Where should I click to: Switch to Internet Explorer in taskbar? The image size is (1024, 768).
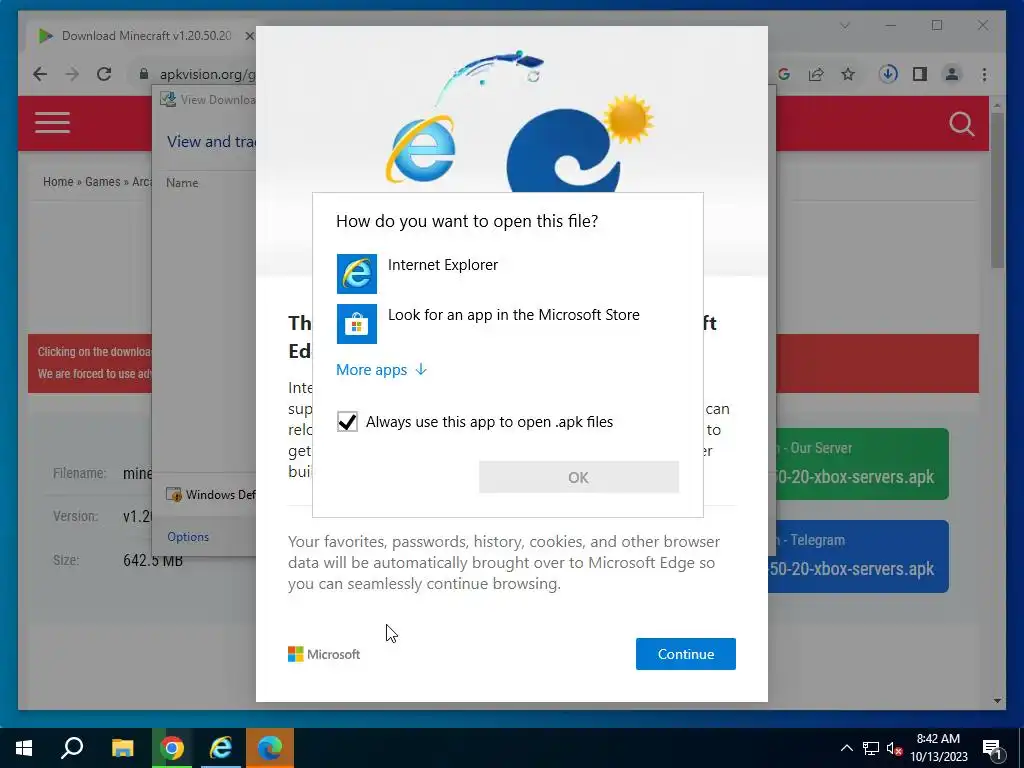221,748
